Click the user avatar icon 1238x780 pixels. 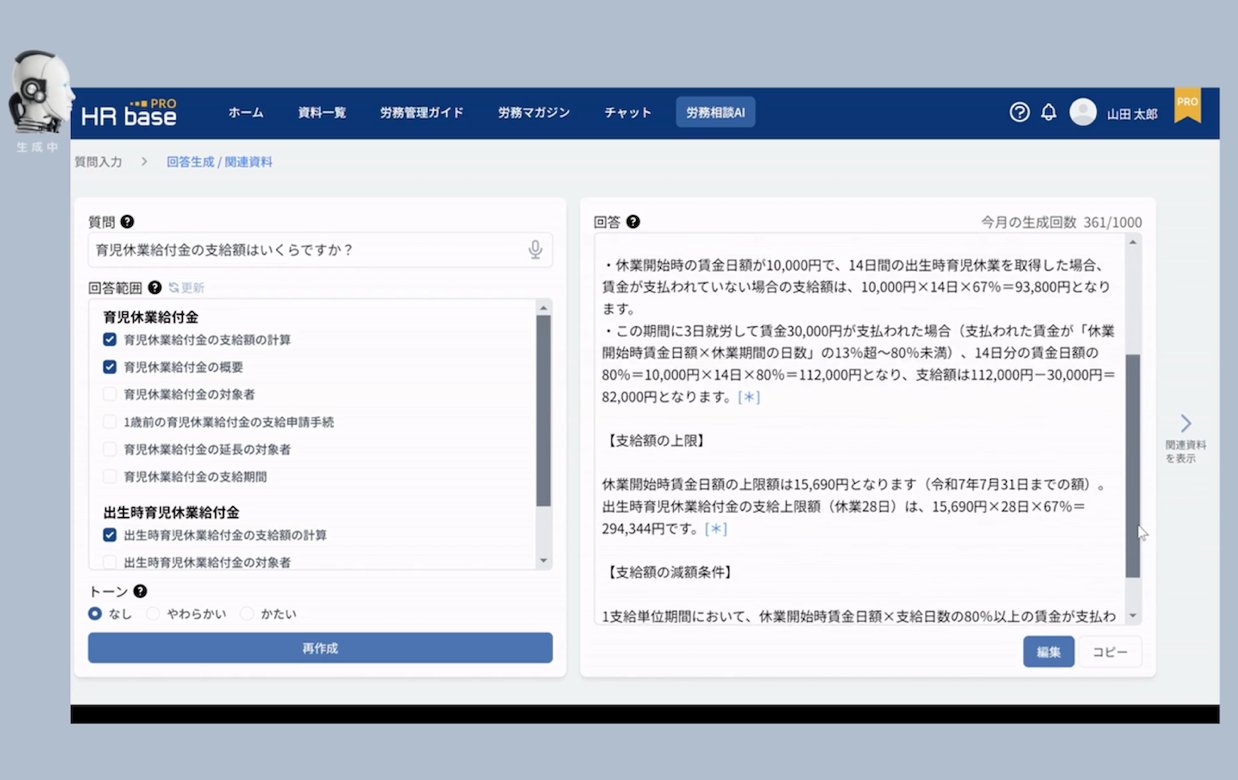click(1083, 112)
